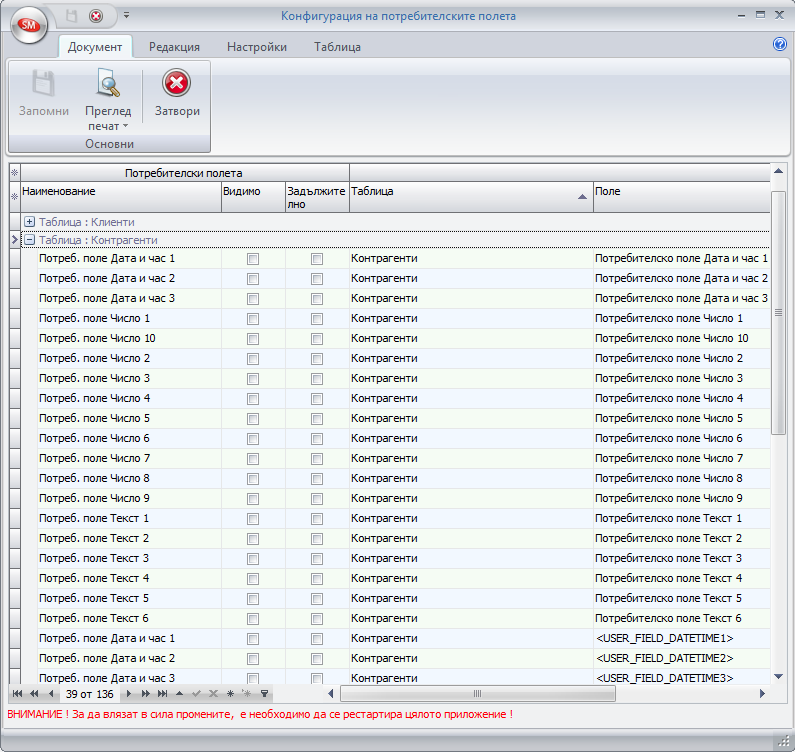Go to last record in navigator
795x752 pixels.
point(162,694)
